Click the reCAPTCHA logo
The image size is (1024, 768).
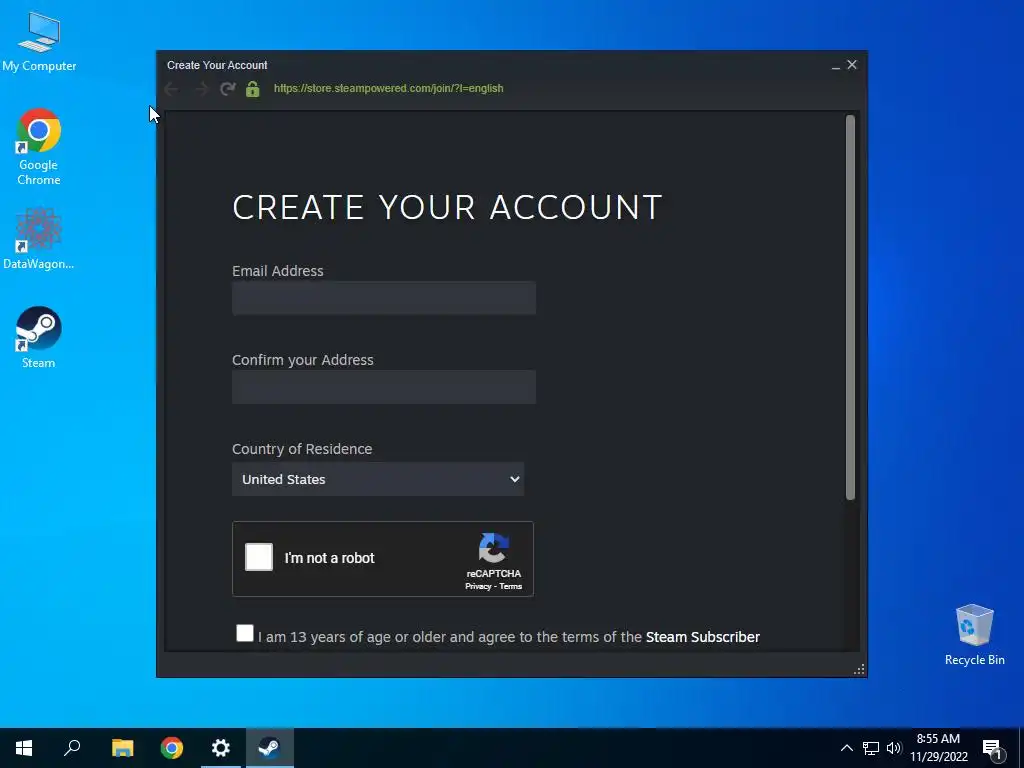tap(494, 548)
